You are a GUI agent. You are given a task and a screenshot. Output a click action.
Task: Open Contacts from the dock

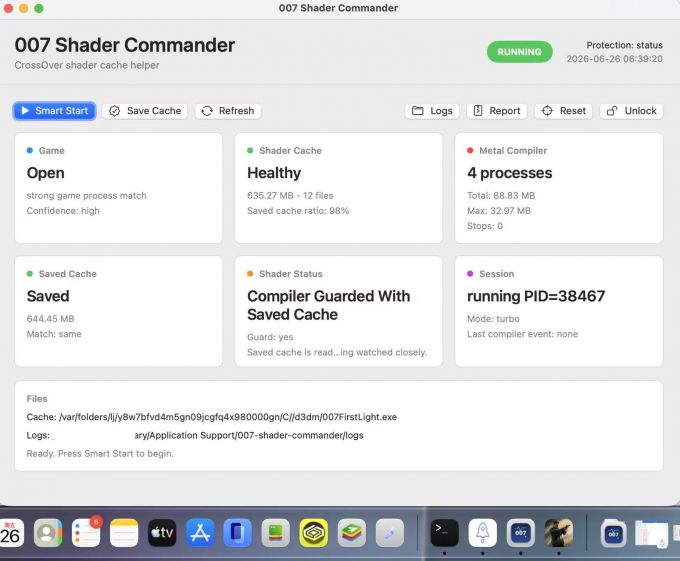coord(48,533)
